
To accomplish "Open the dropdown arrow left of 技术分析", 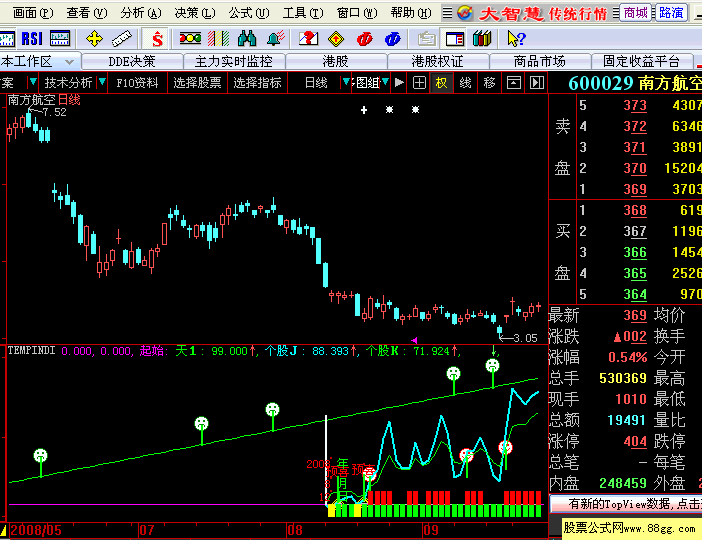I will point(32,82).
